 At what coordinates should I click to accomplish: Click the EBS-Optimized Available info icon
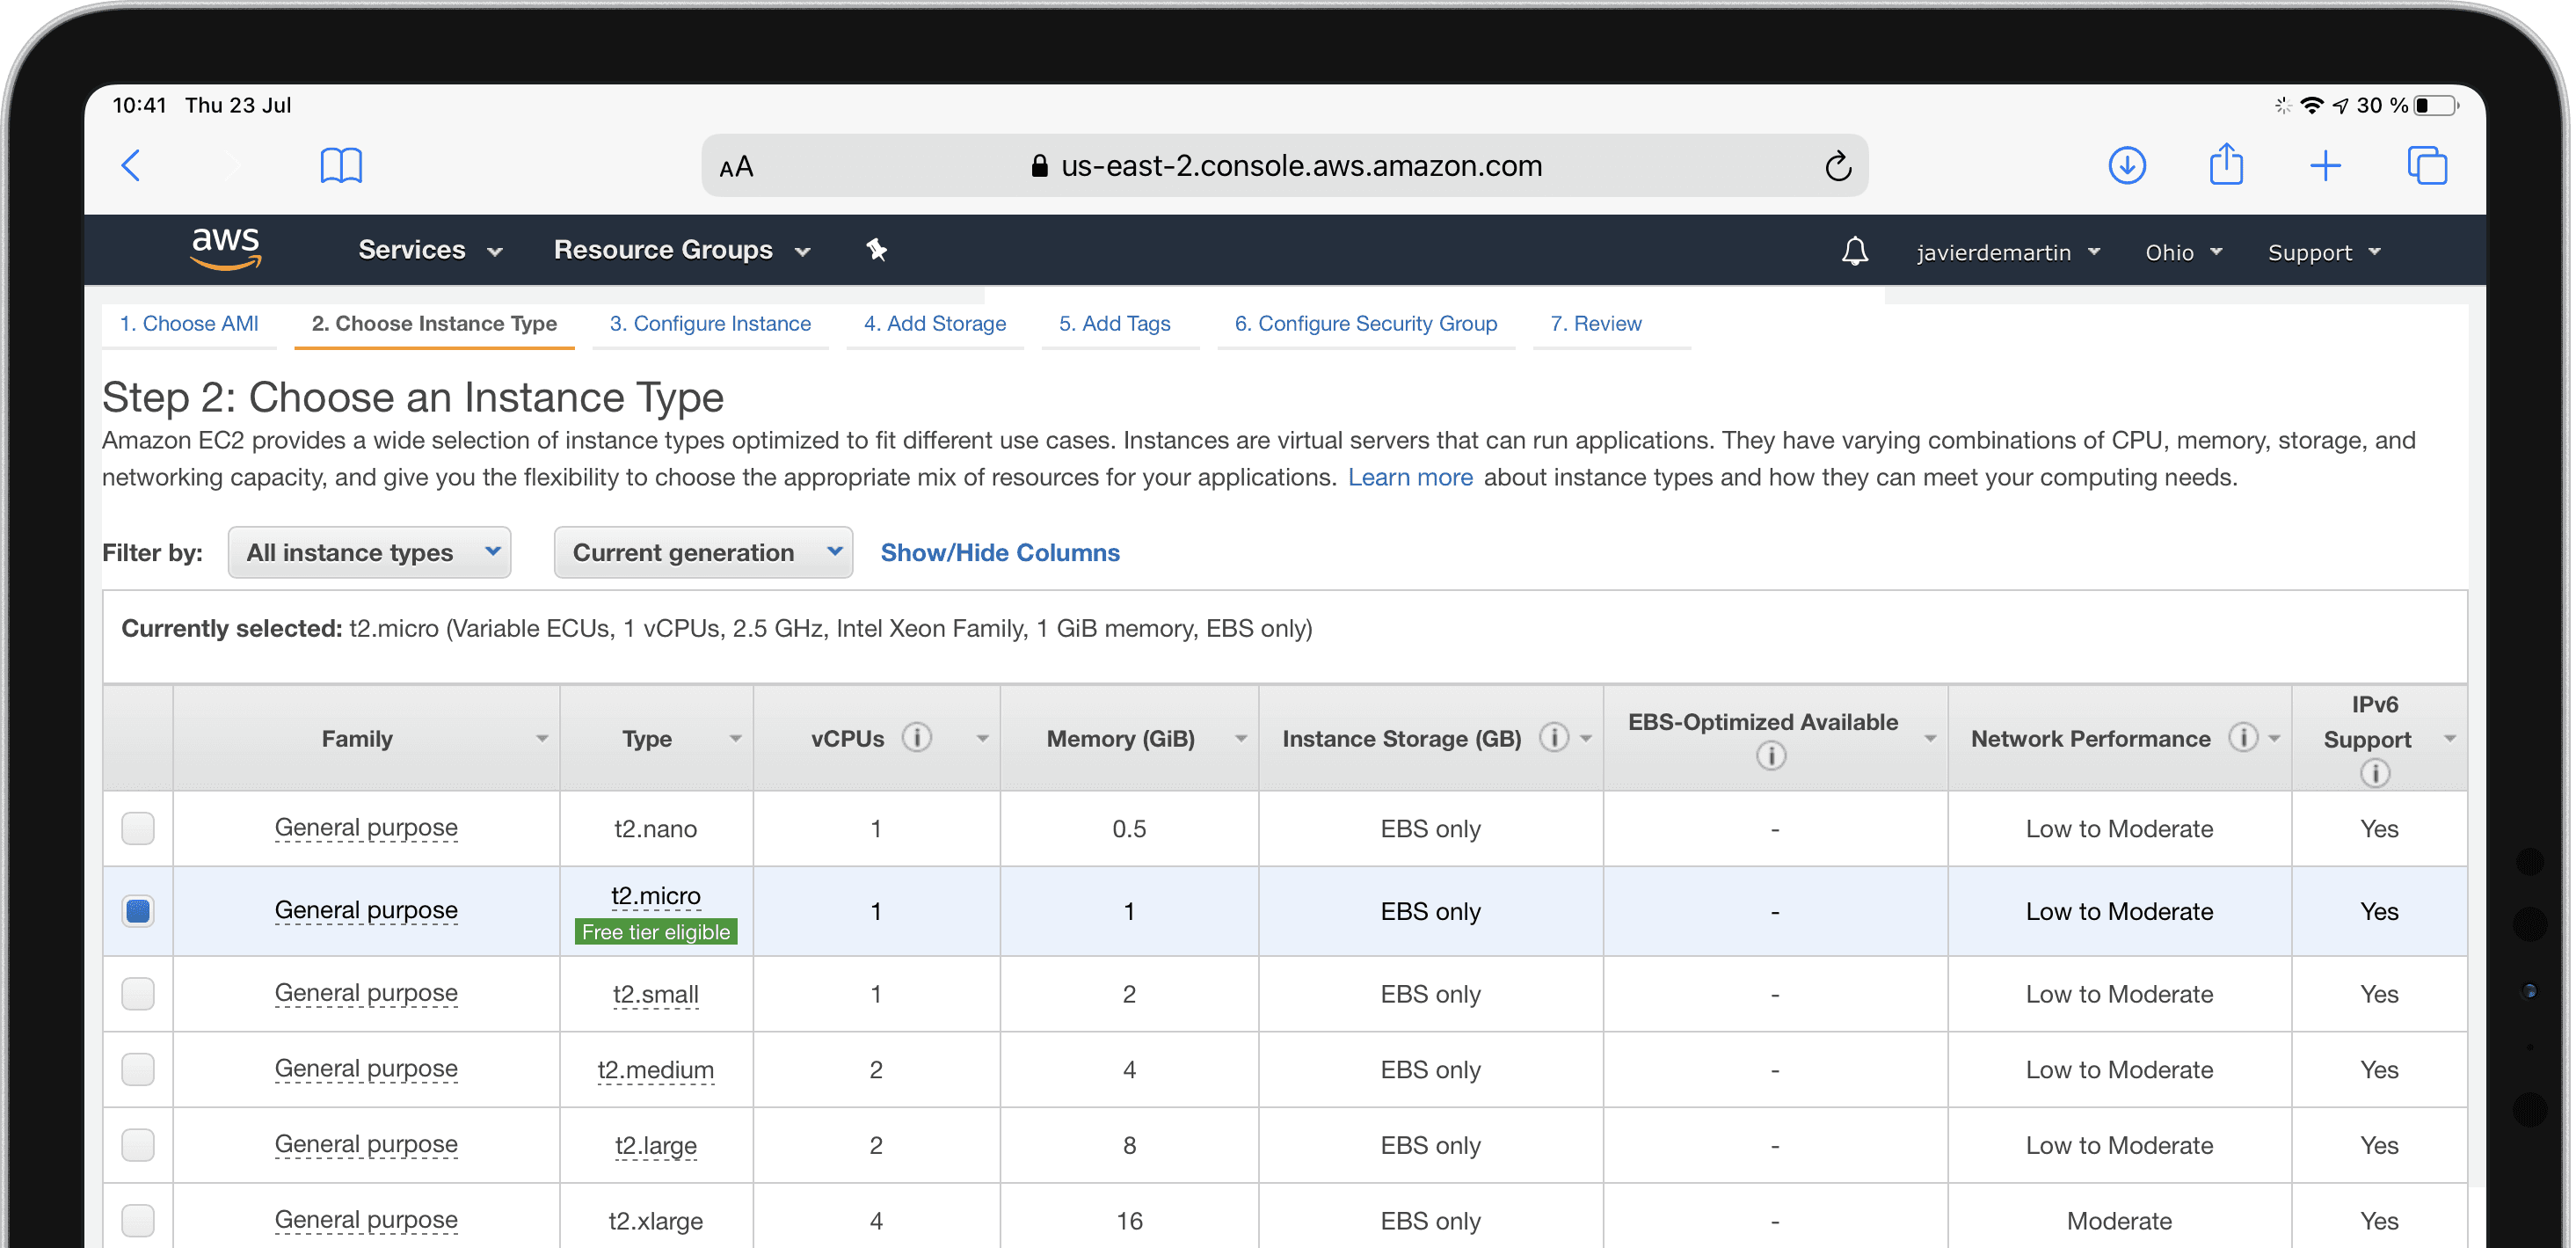[x=1770, y=755]
